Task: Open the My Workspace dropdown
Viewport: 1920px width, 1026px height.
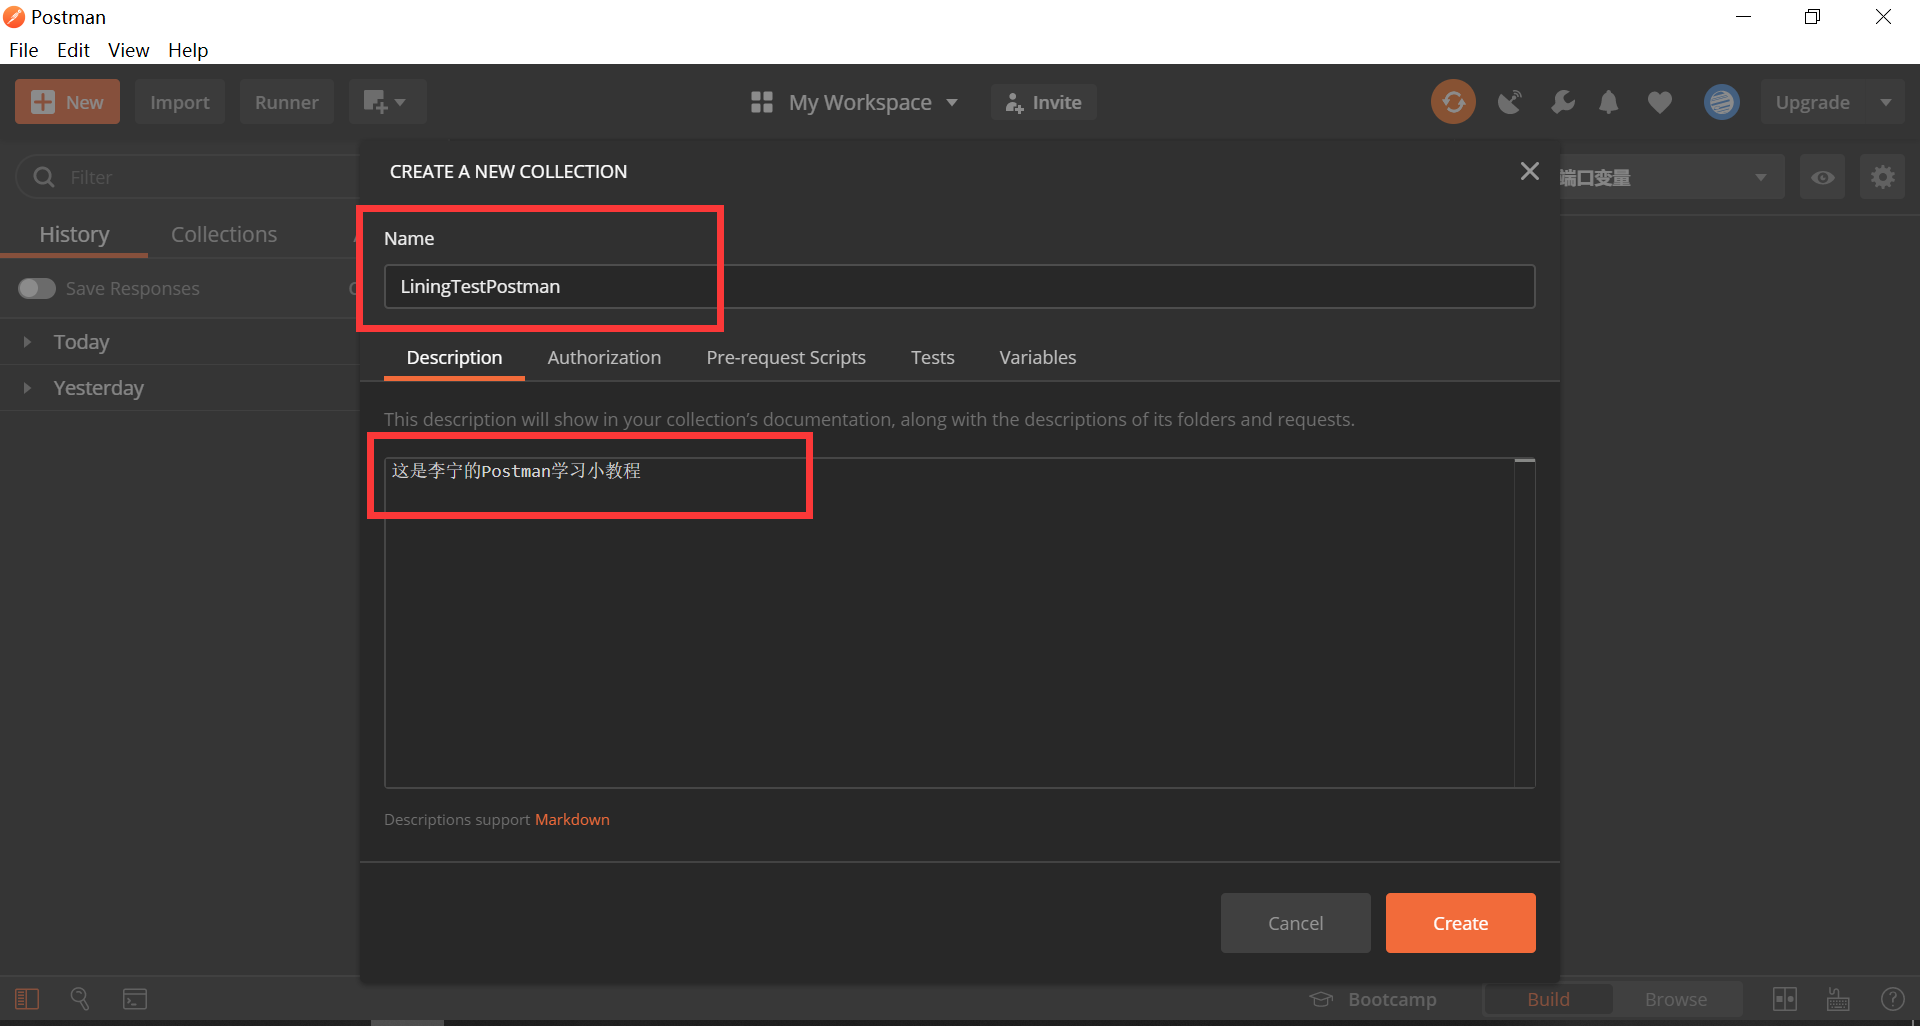Action: (x=855, y=102)
